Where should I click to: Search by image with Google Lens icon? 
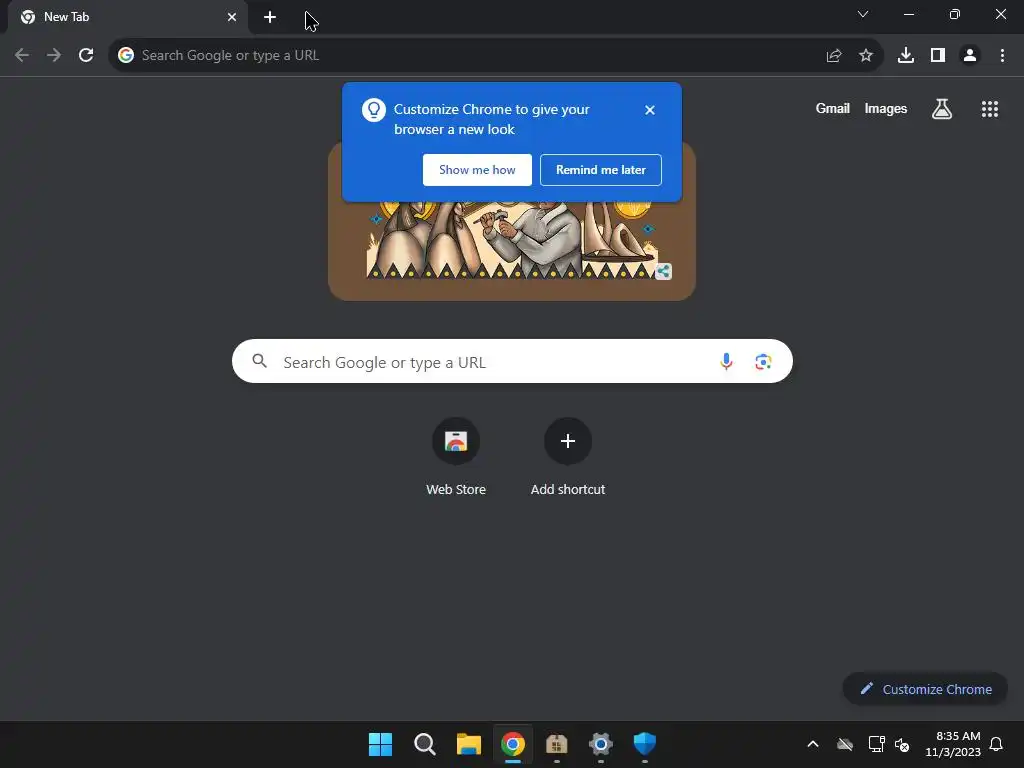click(x=763, y=361)
